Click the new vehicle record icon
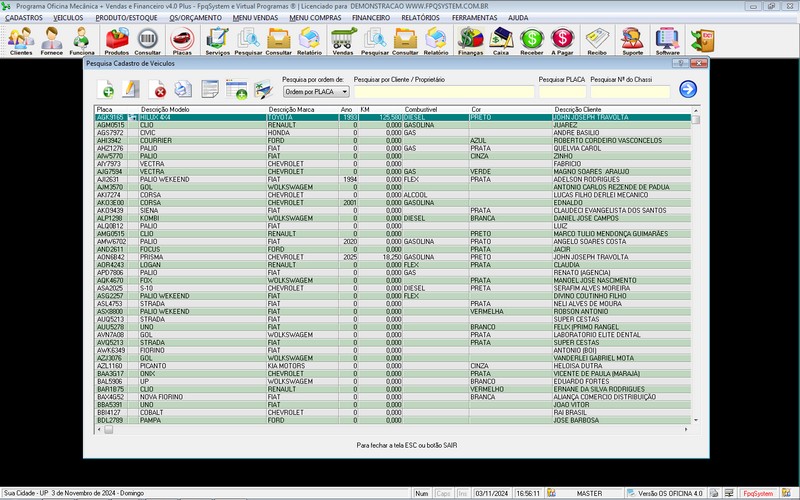800x500 pixels. [107, 91]
